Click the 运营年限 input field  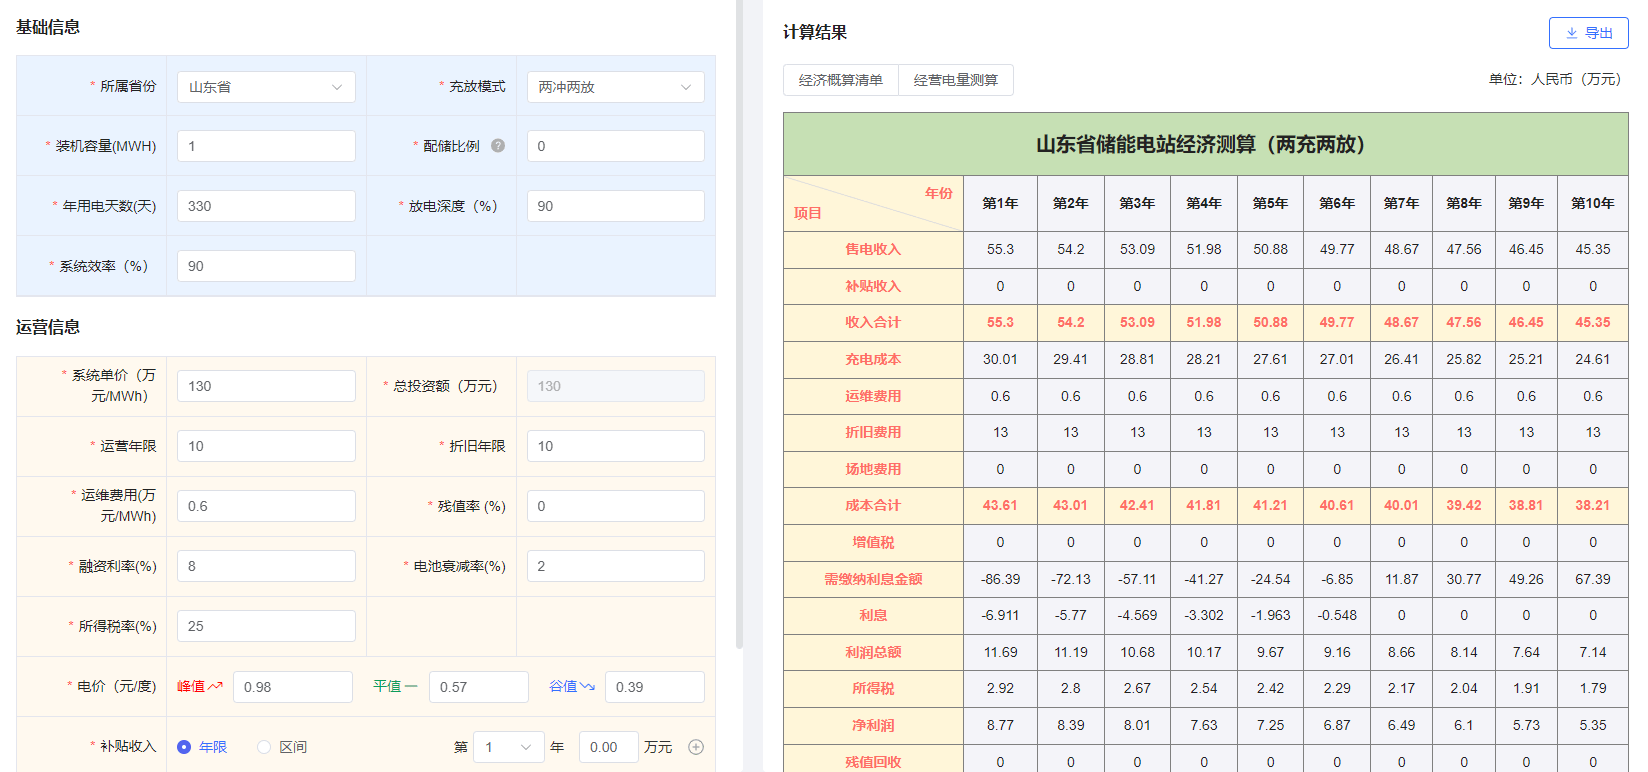tap(266, 446)
